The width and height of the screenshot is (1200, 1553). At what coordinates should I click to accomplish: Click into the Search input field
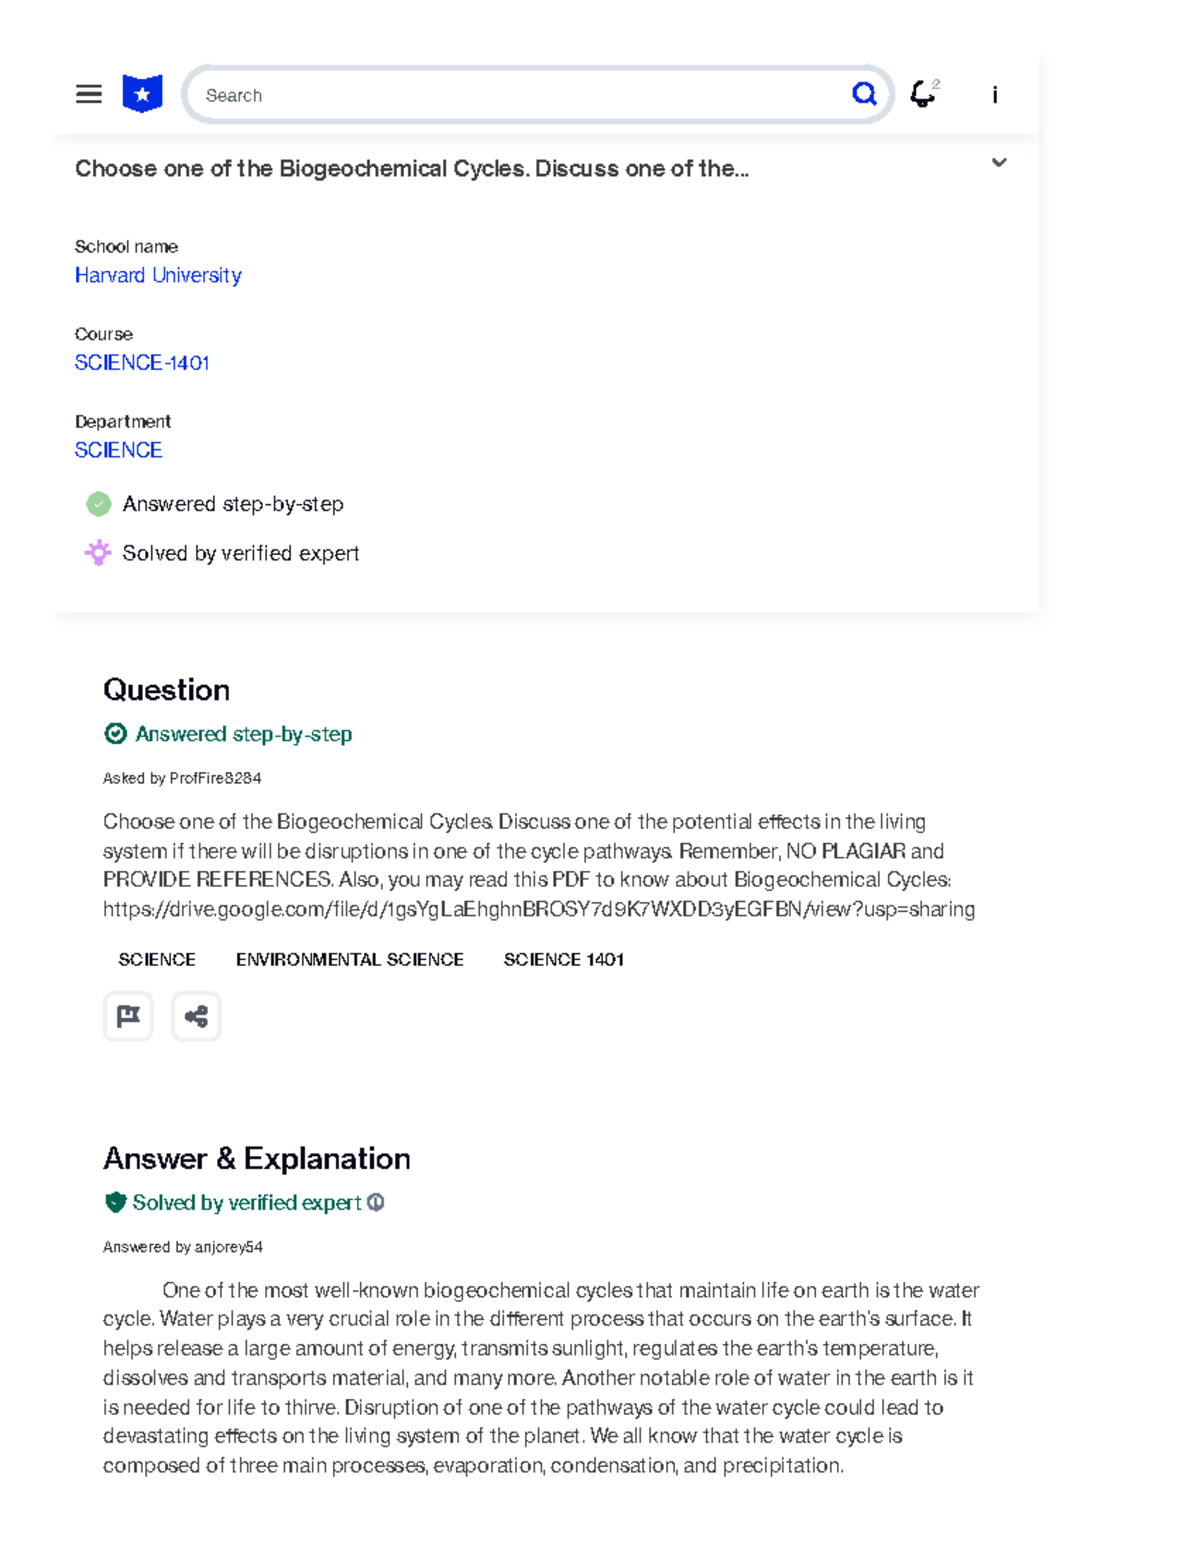[x=520, y=95]
